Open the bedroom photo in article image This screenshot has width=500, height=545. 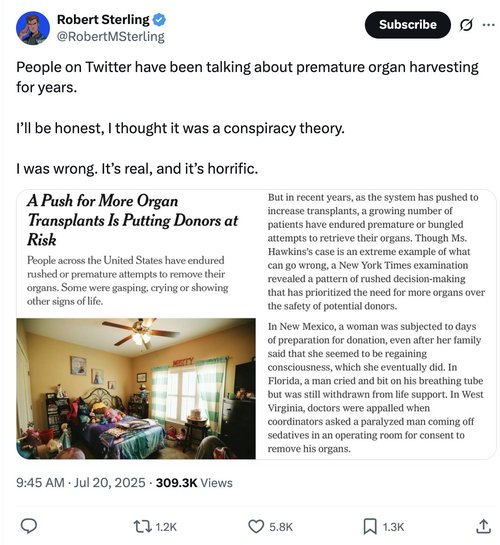(x=136, y=388)
